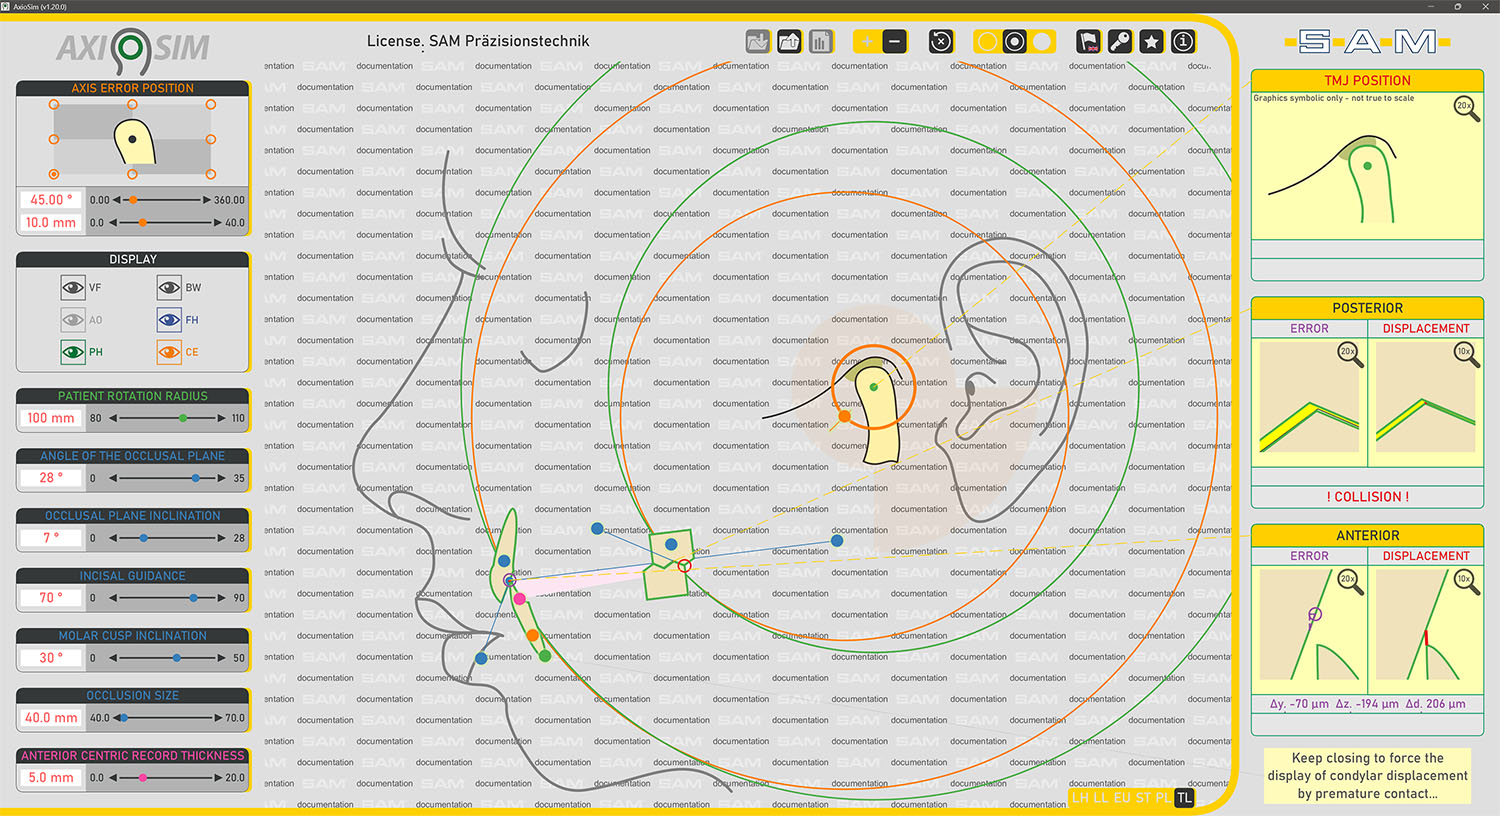Increase incisal guidance with right arrow
The image size is (1500, 816).
(x=222, y=598)
